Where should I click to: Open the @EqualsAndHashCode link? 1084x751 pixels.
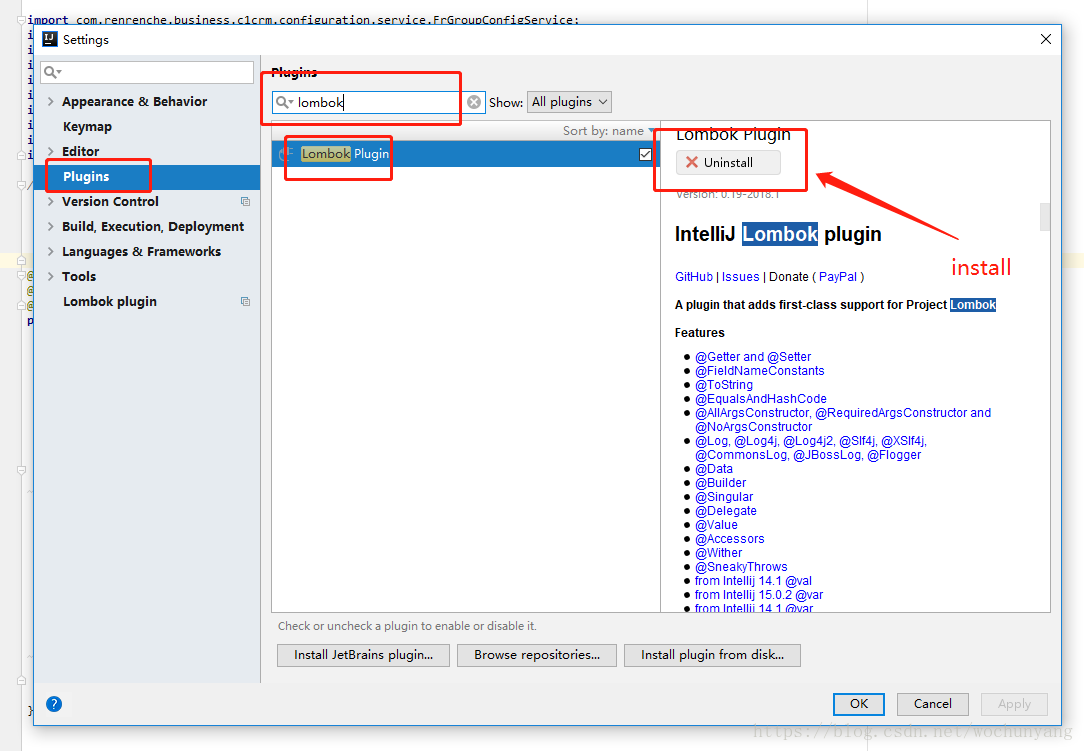(x=760, y=399)
